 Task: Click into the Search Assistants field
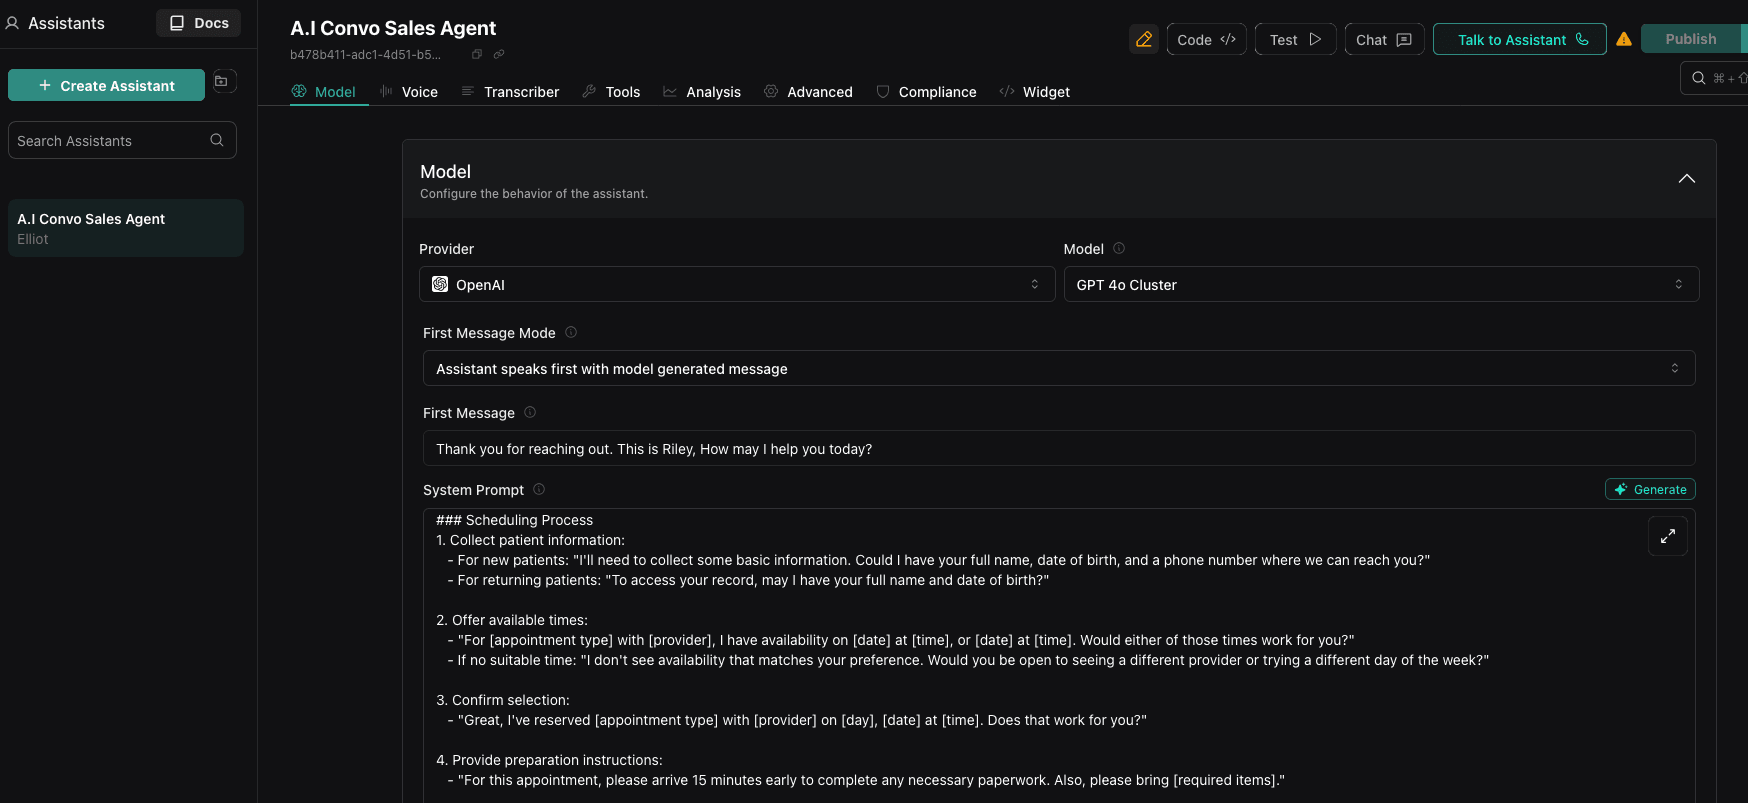point(110,140)
